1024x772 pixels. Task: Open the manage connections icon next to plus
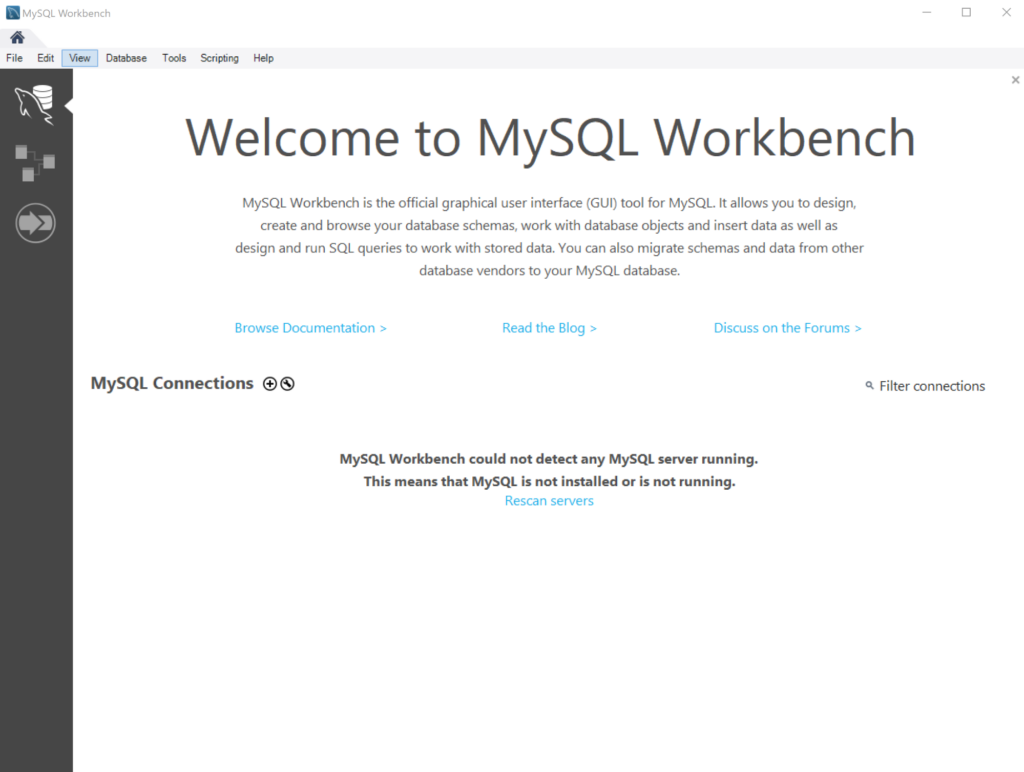pos(289,383)
